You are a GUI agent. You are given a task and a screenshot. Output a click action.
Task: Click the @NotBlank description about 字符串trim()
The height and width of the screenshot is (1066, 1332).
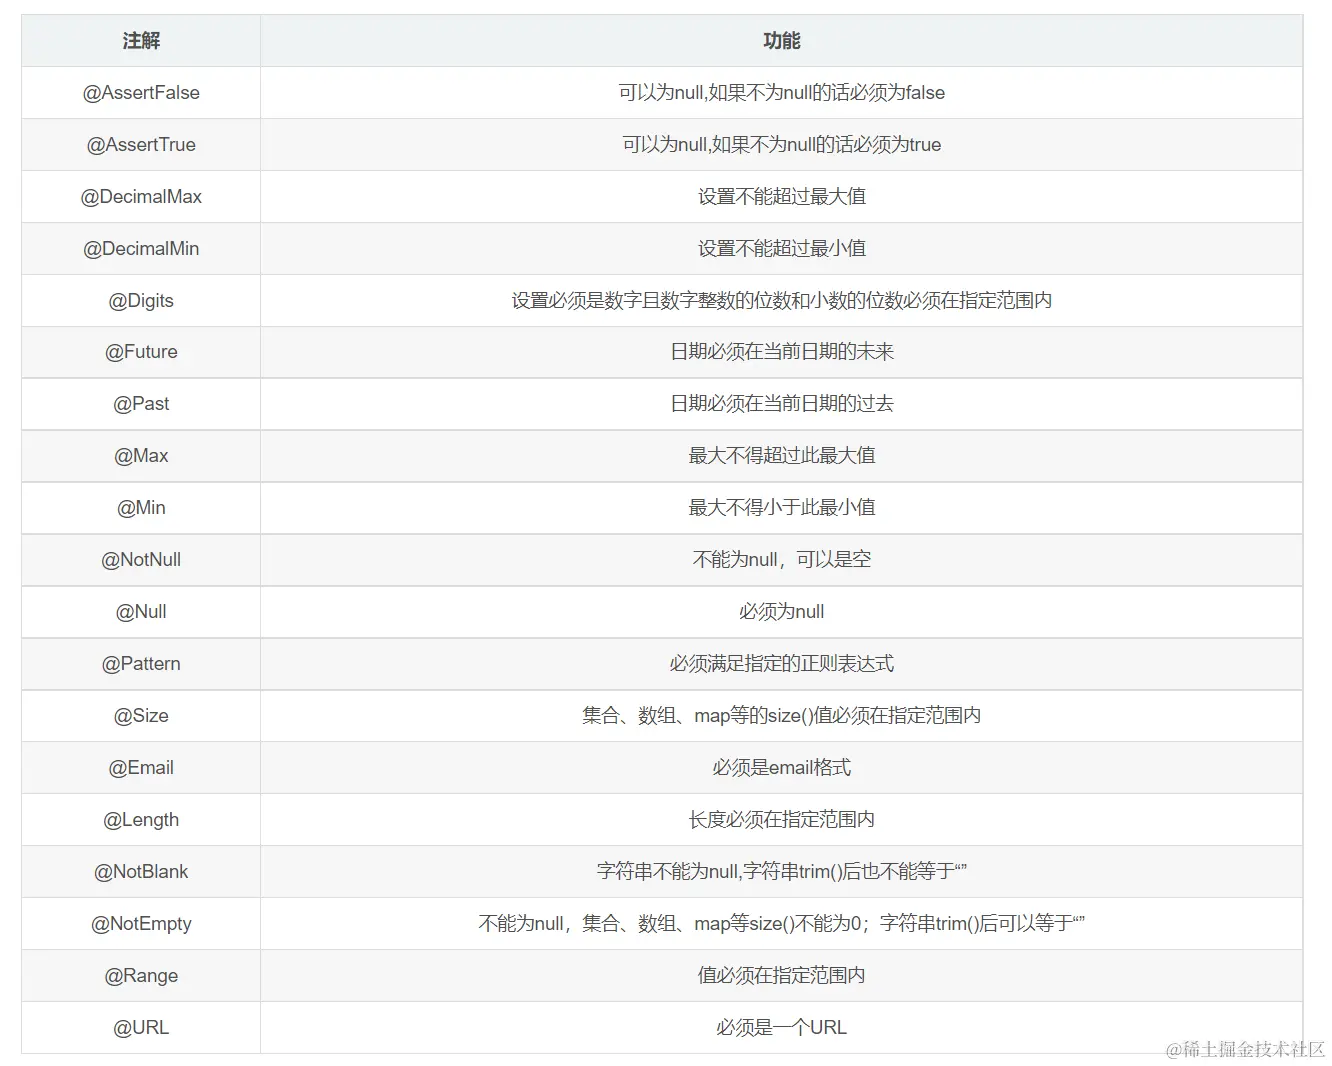[781, 872]
